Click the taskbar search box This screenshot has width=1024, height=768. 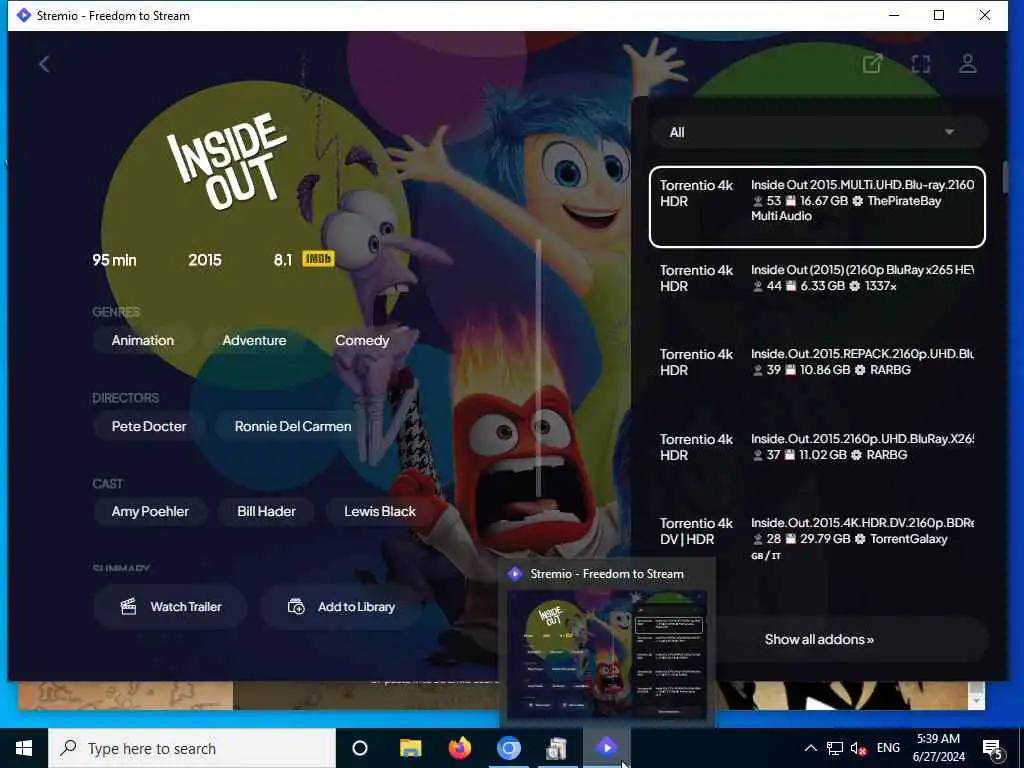point(192,748)
